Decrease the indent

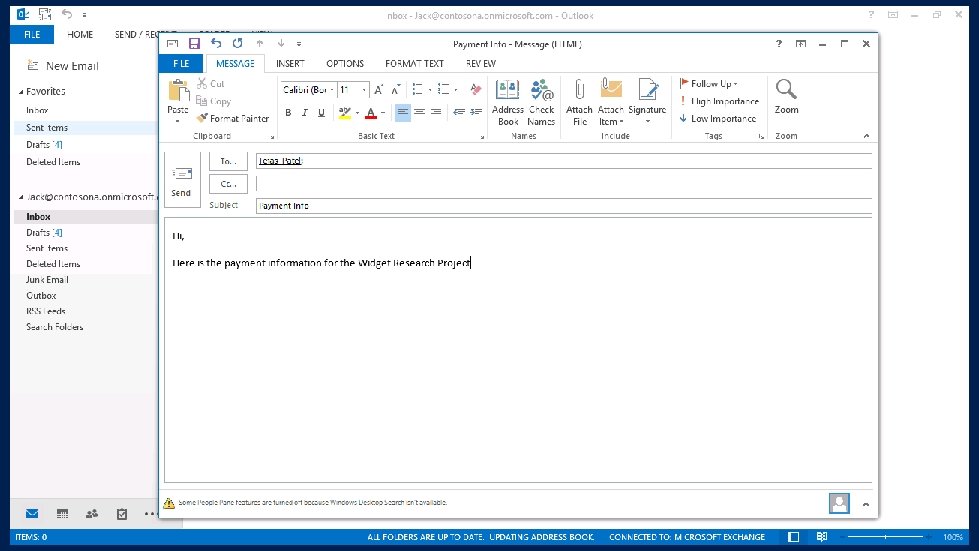[459, 112]
